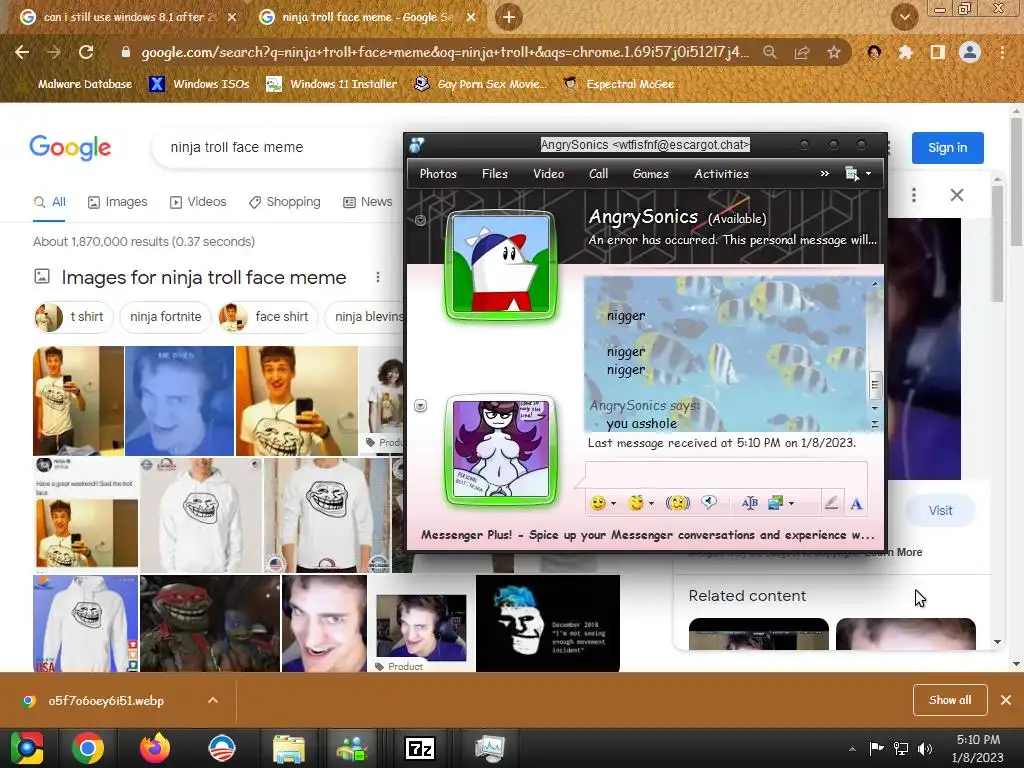Click the Messenger message input box

coord(726,475)
